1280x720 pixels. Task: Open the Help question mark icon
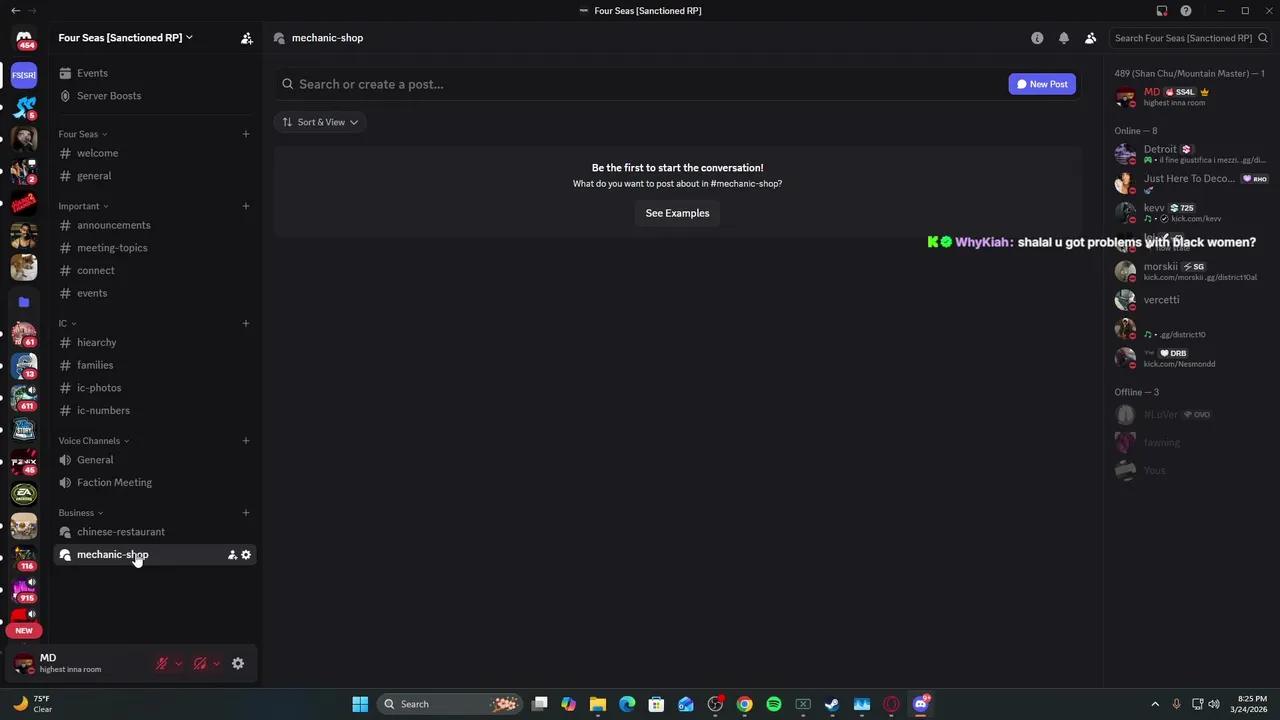pyautogui.click(x=1186, y=11)
